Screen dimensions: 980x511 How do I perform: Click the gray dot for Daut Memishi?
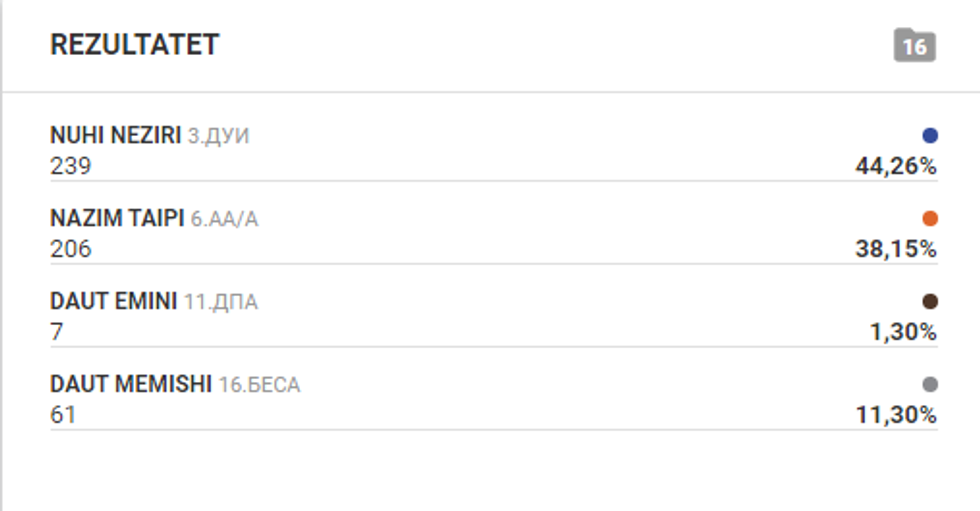point(930,384)
